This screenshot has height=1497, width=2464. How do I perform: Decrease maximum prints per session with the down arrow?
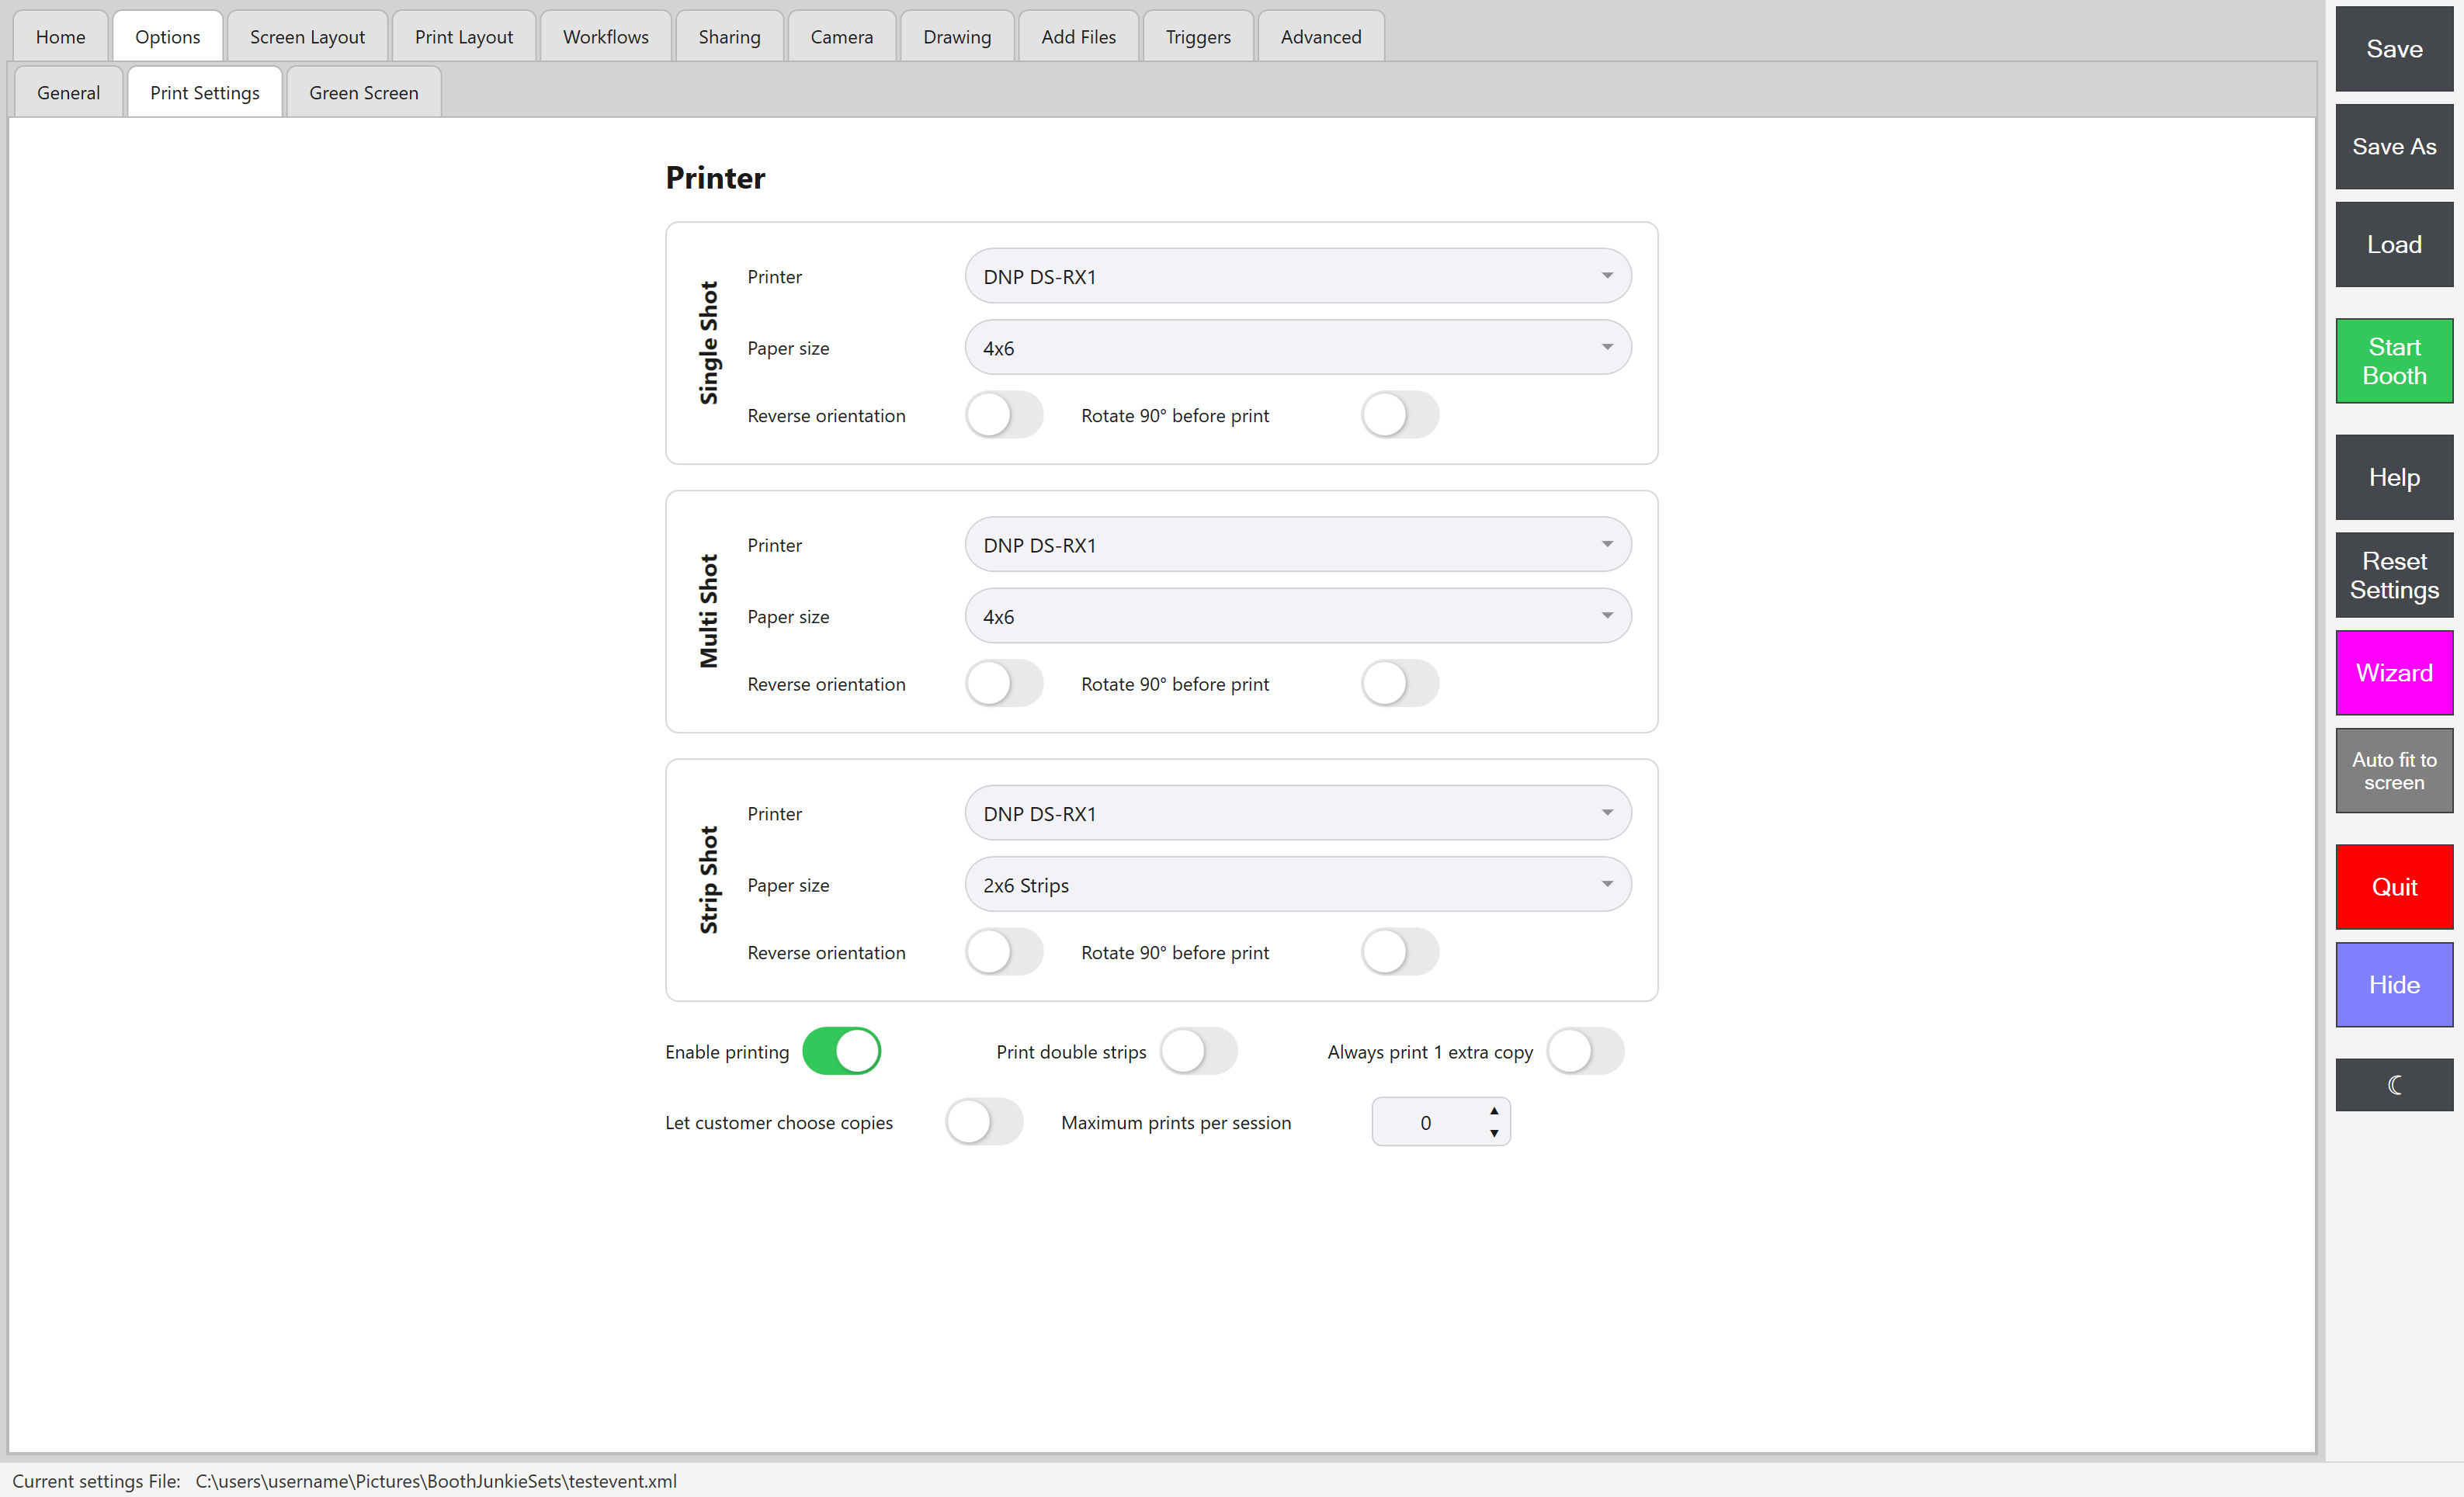pyautogui.click(x=1494, y=1133)
